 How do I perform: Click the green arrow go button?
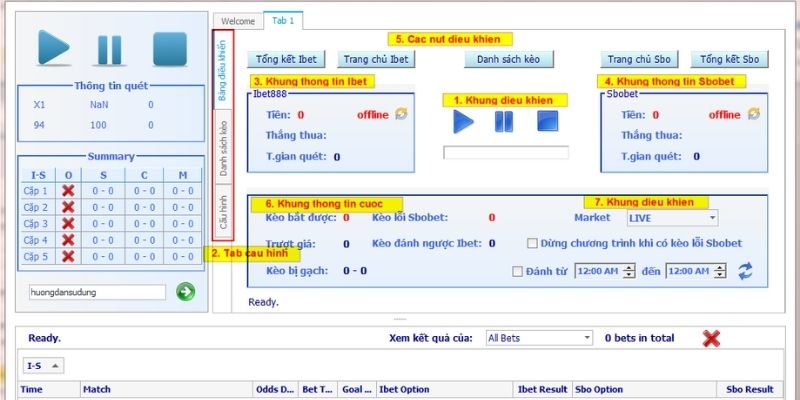(186, 292)
